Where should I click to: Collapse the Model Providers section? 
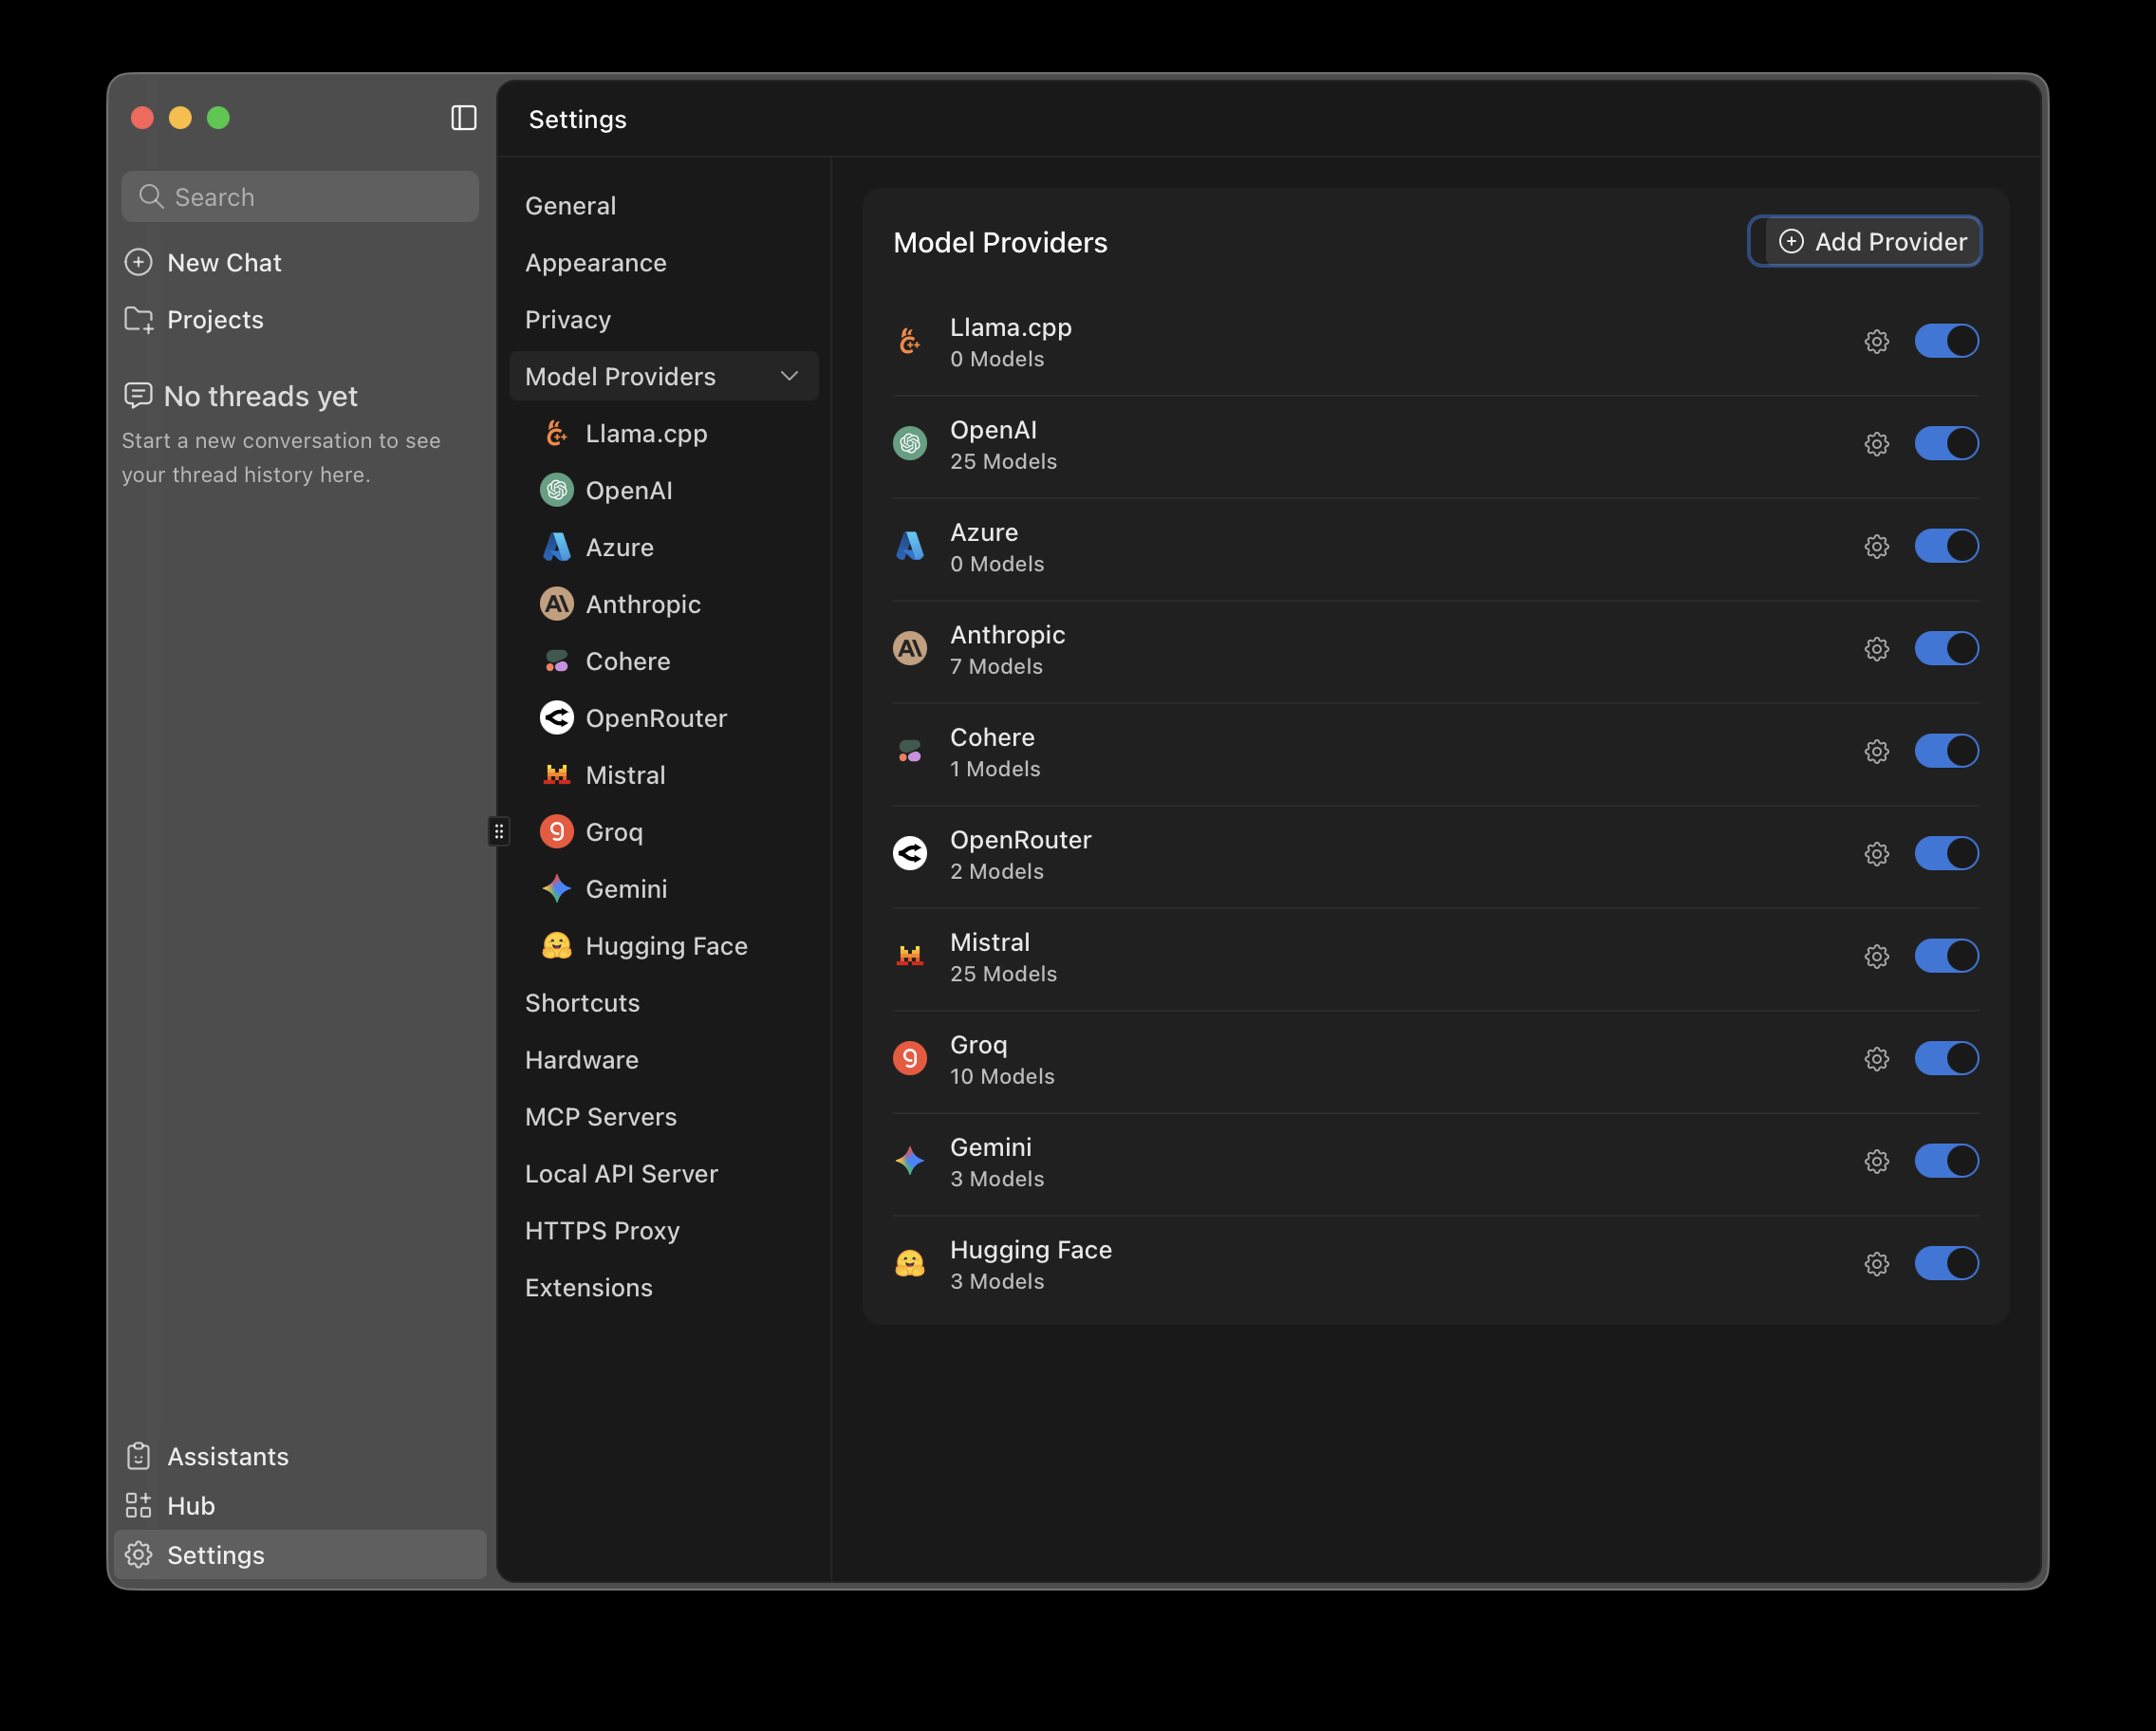pyautogui.click(x=789, y=376)
